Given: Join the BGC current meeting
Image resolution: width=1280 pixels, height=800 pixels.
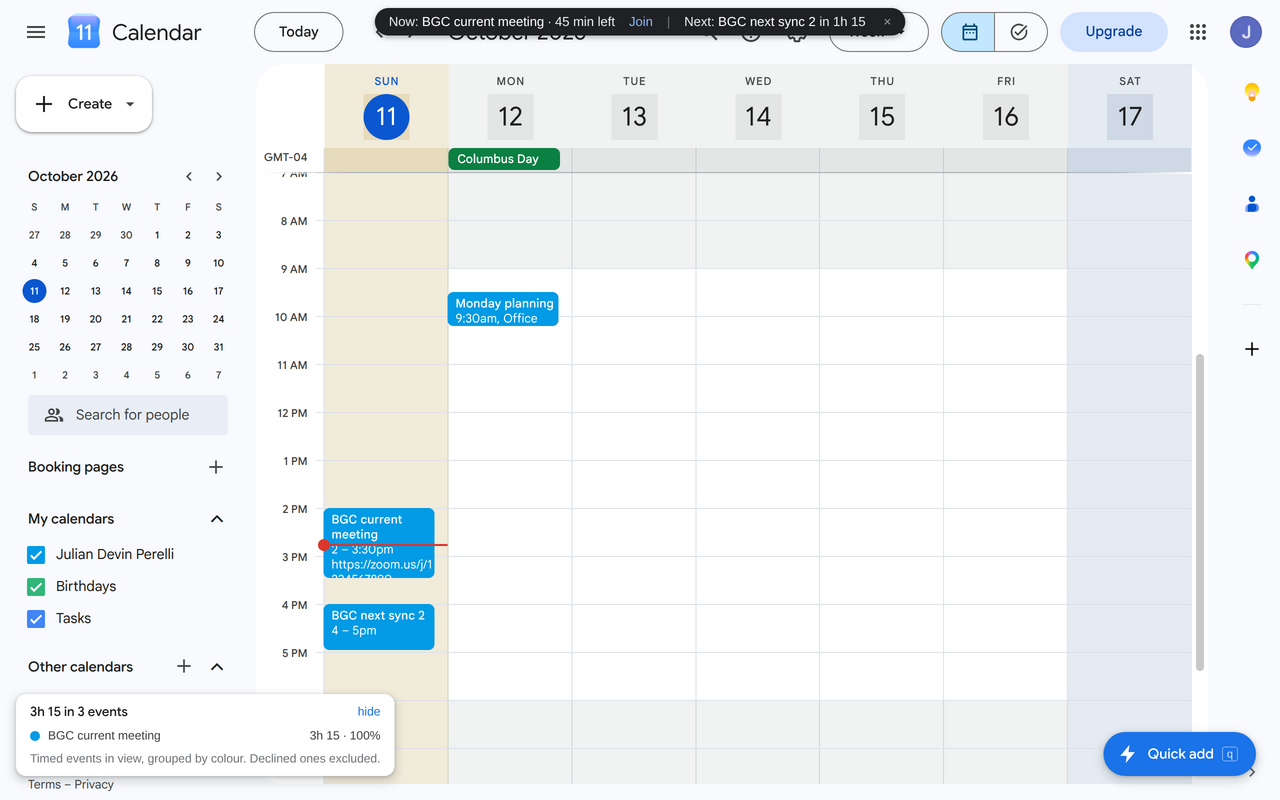Looking at the screenshot, I should click(x=641, y=22).
